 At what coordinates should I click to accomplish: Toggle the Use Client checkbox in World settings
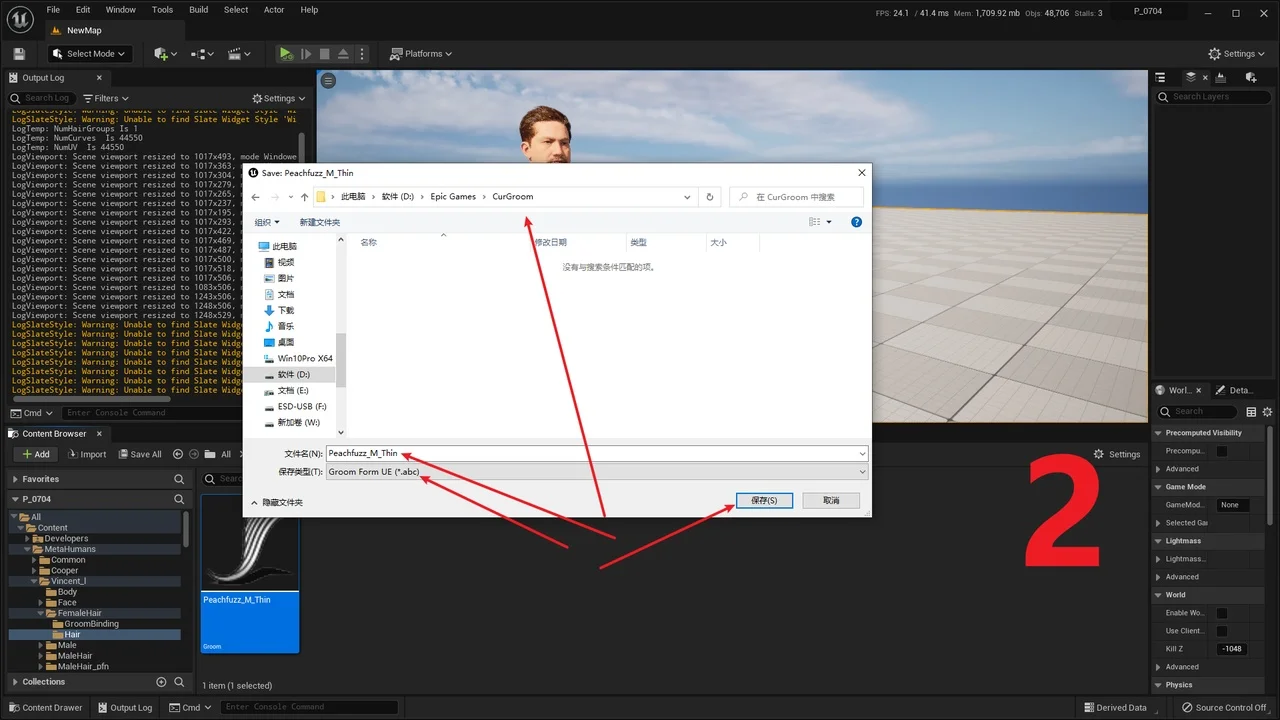(1221, 631)
